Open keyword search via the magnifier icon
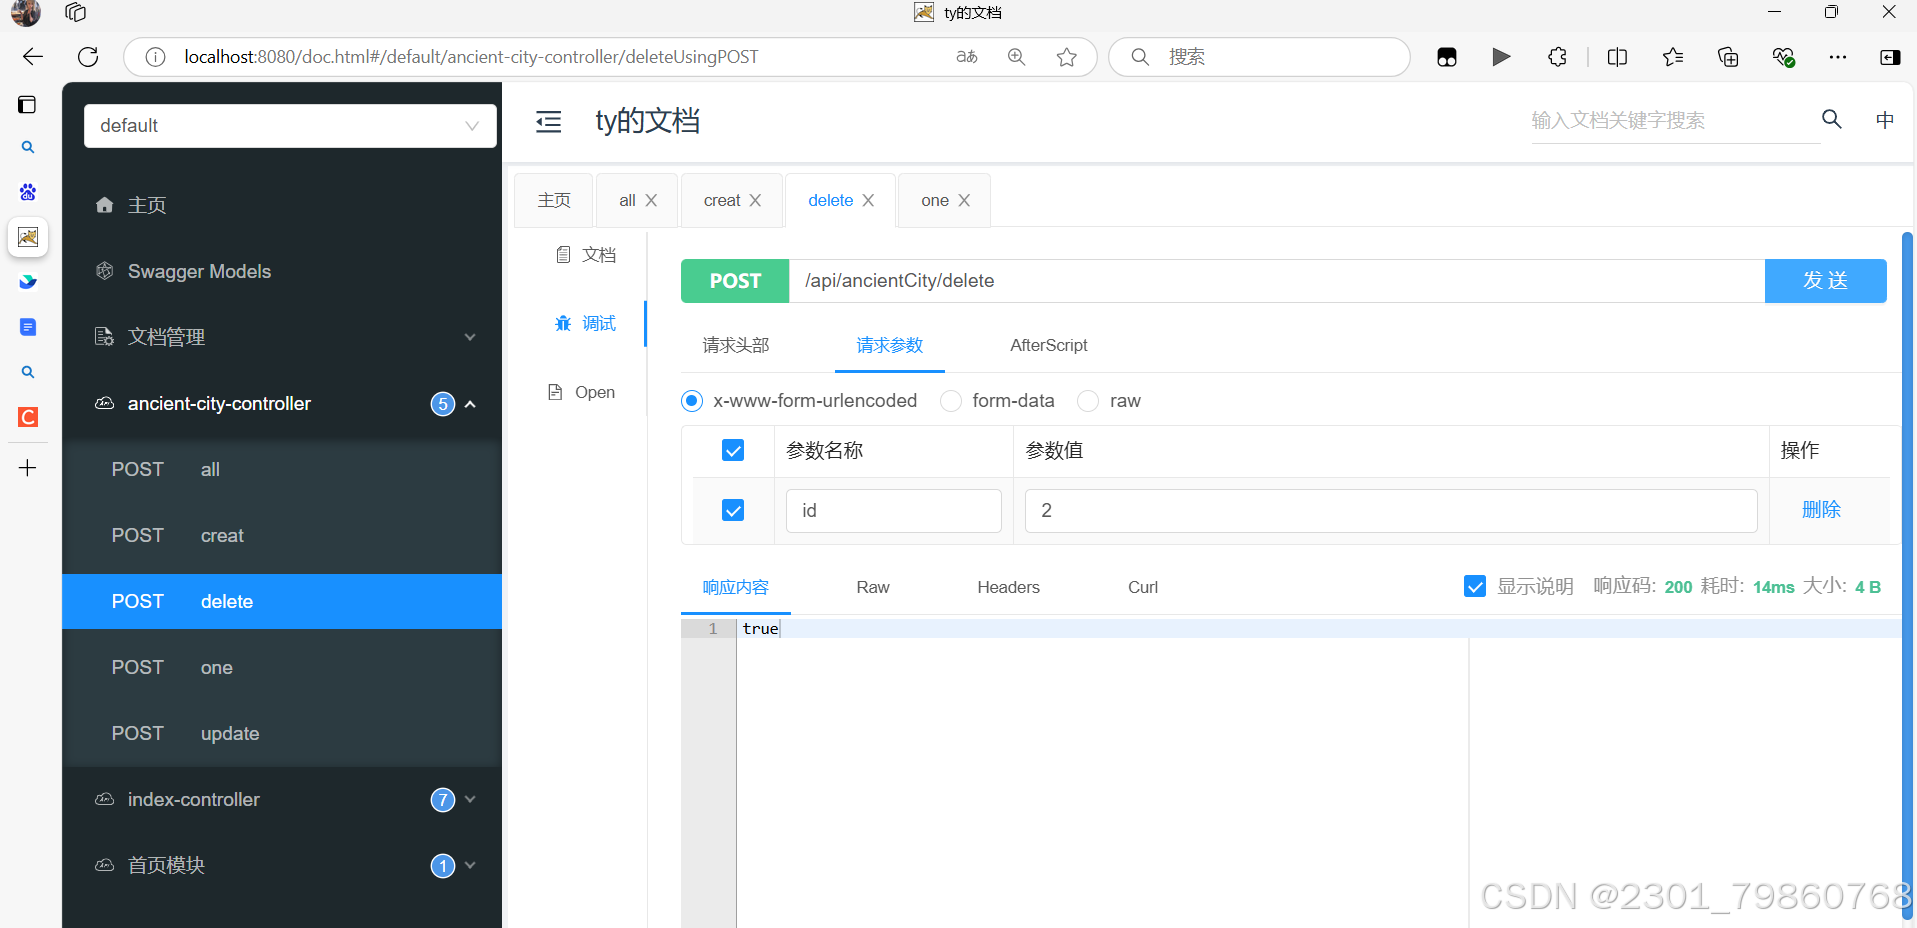This screenshot has height=928, width=1917. click(1831, 119)
